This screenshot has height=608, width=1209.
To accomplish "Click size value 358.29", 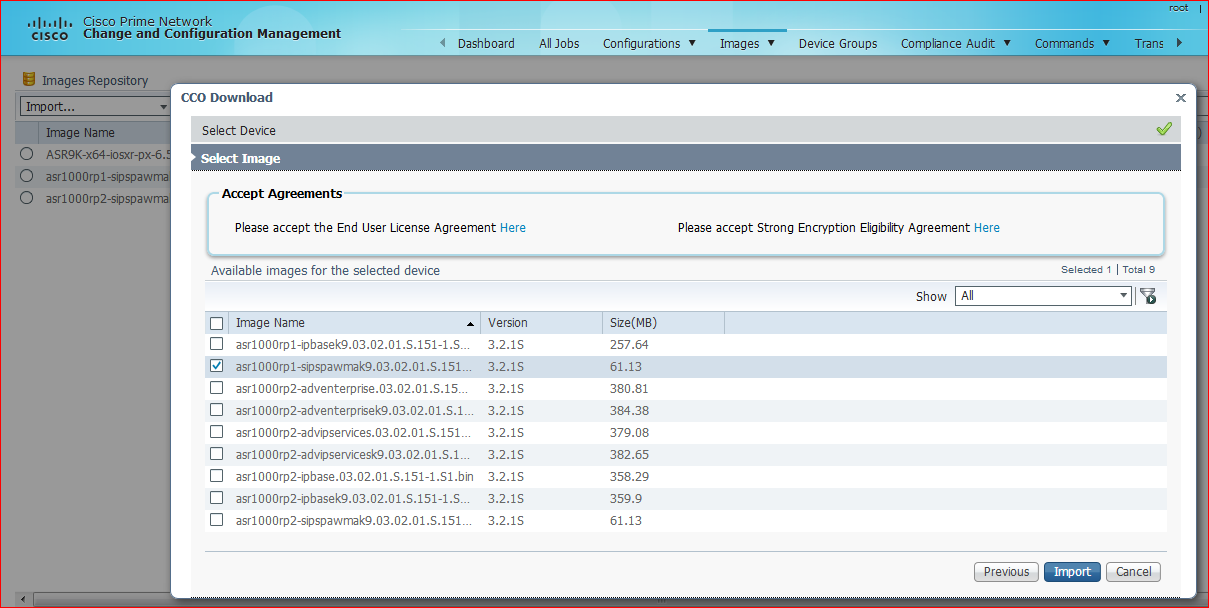I will click(629, 476).
